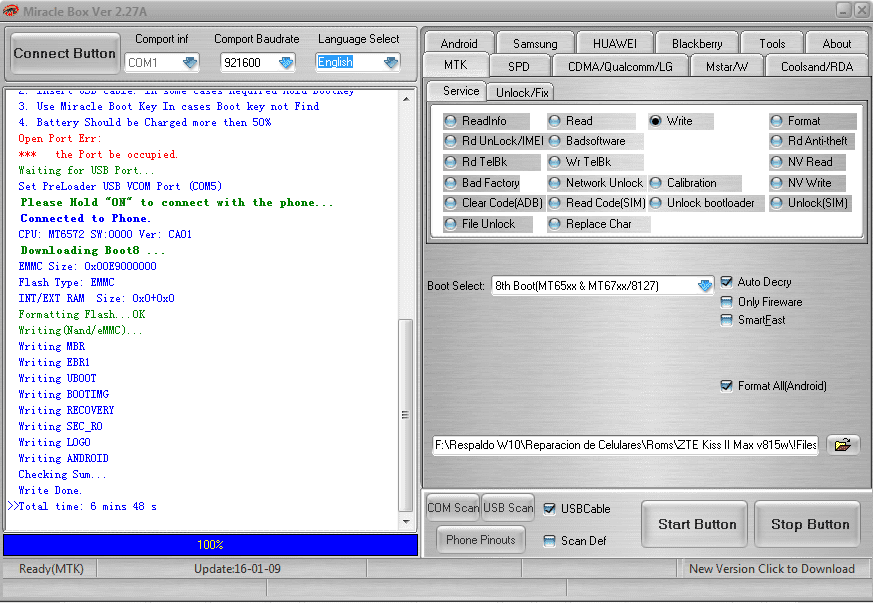The image size is (873, 603).
Task: Click the firmware file path field
Action: pos(625,445)
